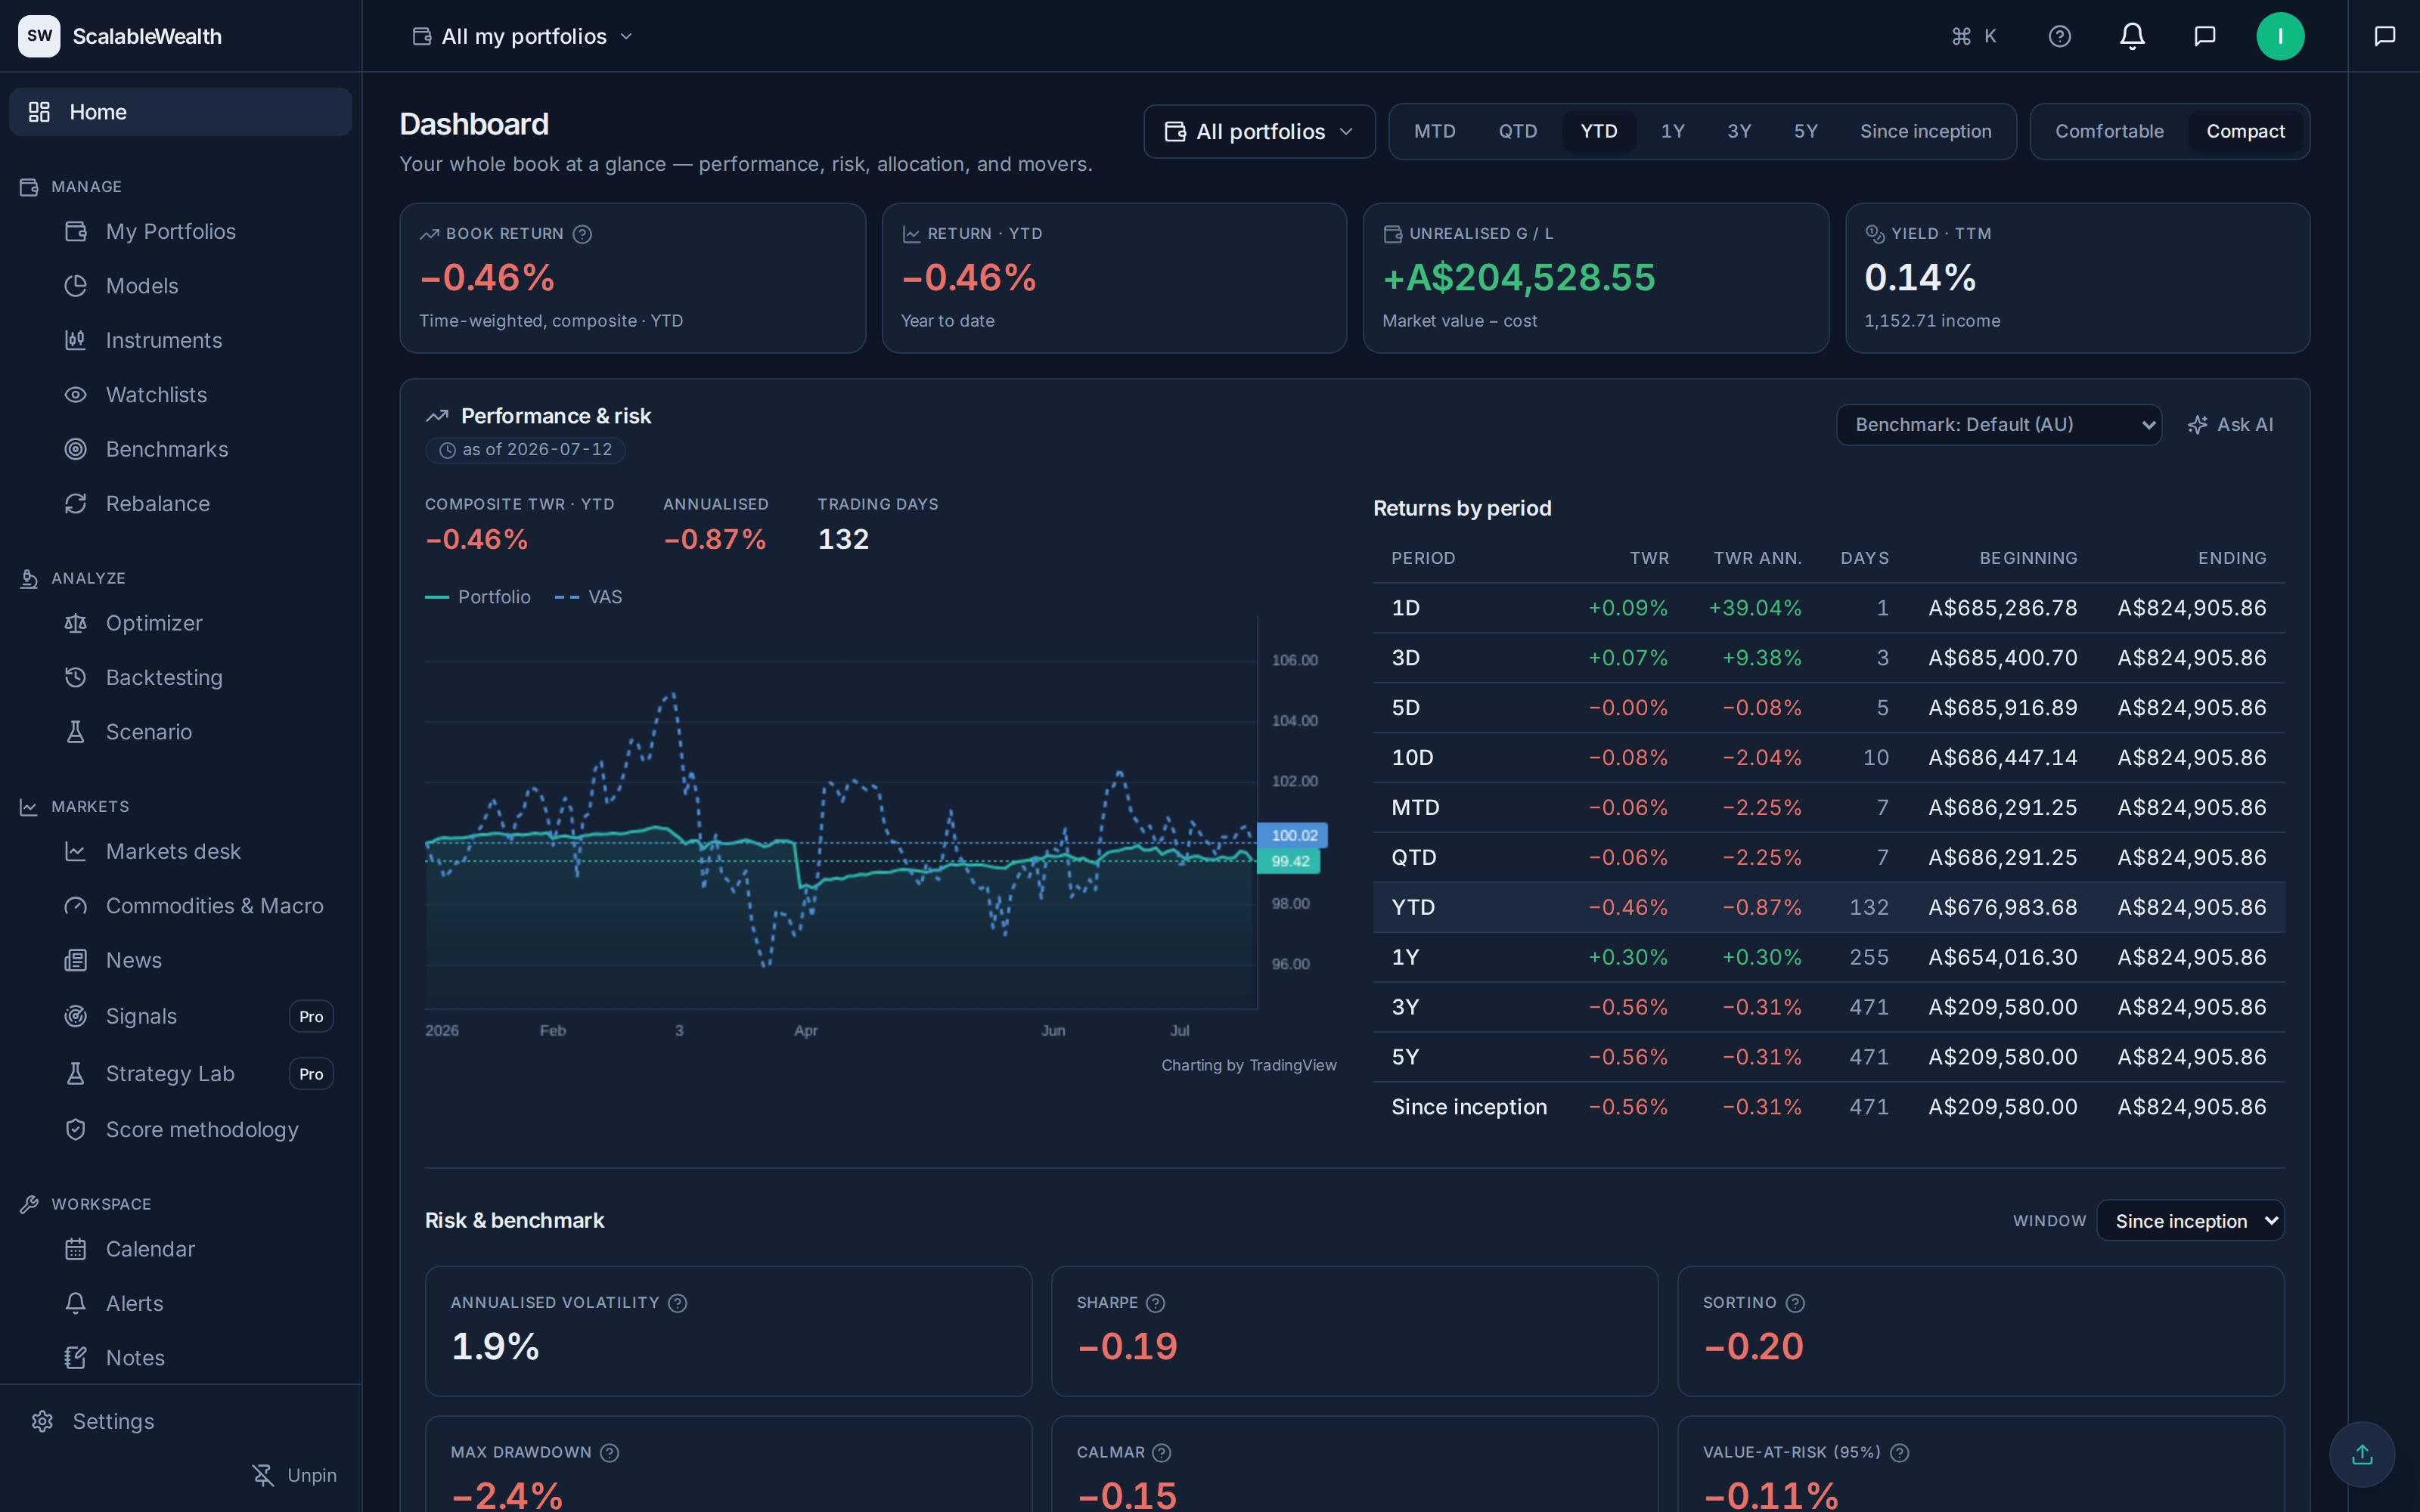This screenshot has height=1512, width=2420.
Task: Click the share/export floating button
Action: click(x=2362, y=1454)
